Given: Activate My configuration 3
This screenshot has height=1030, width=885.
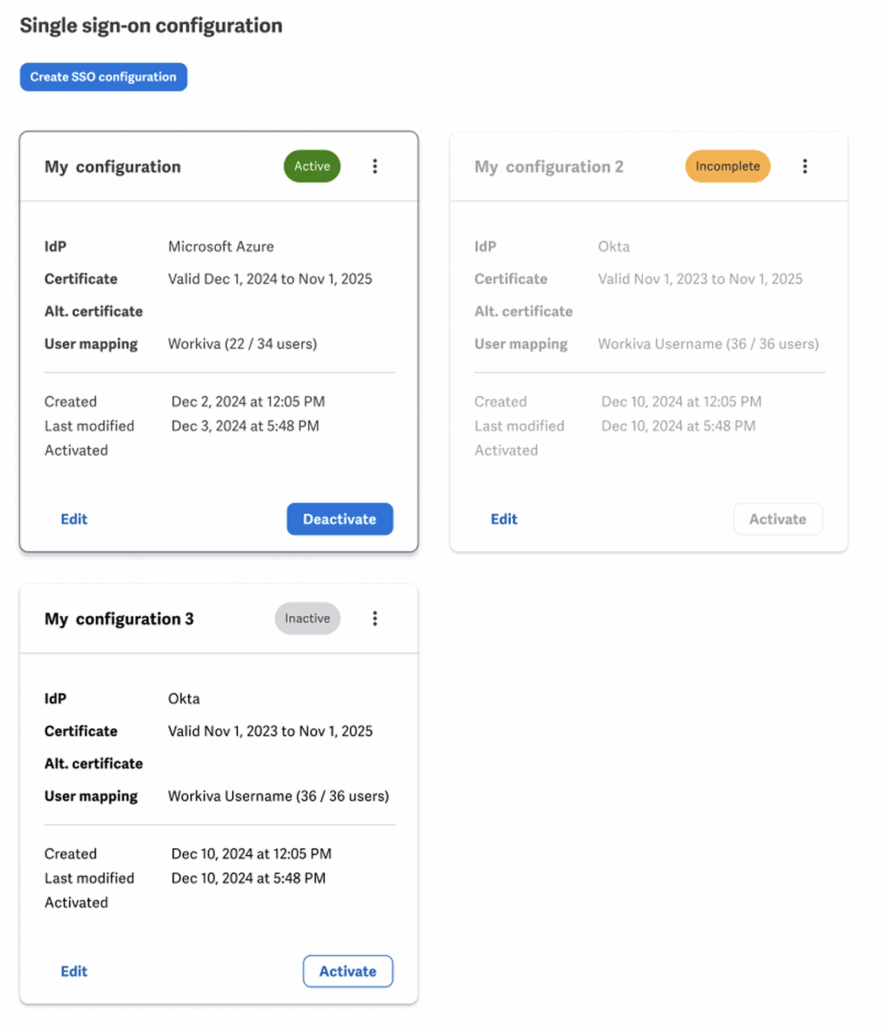Looking at the screenshot, I should point(348,971).
